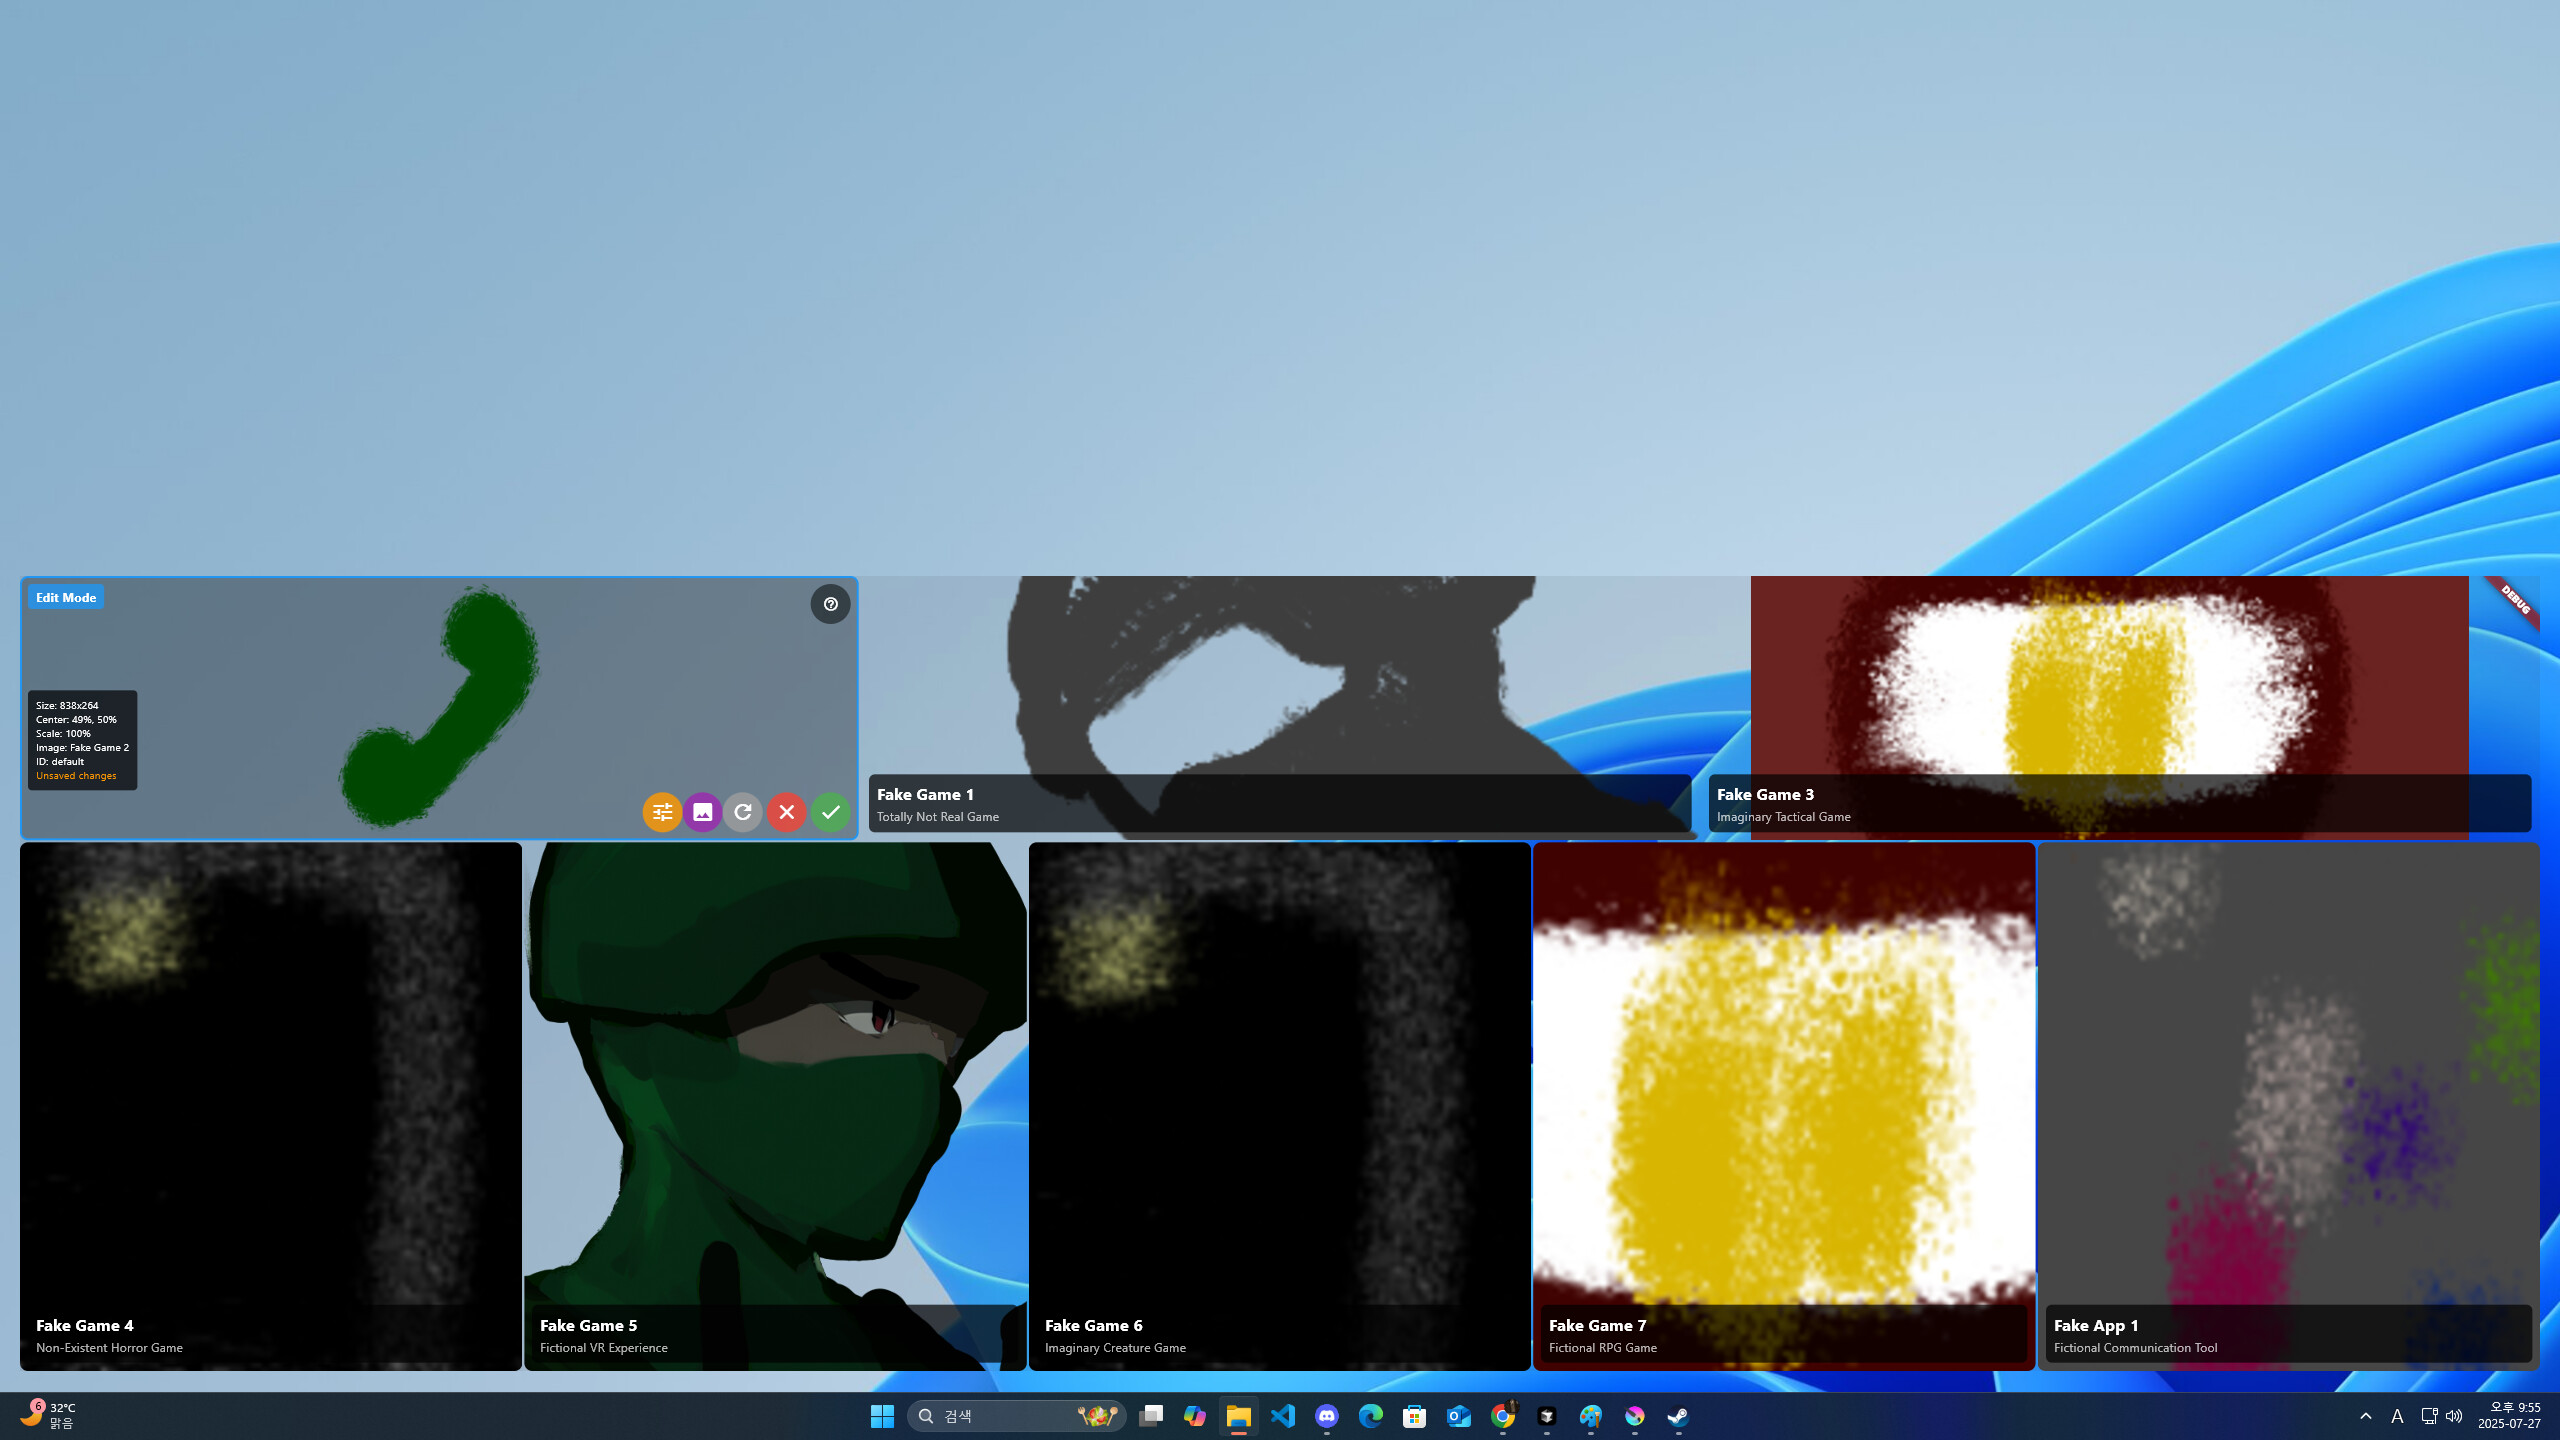This screenshot has width=2560, height=1440.
Task: Expand hidden icons in the system tray
Action: point(2367,1415)
